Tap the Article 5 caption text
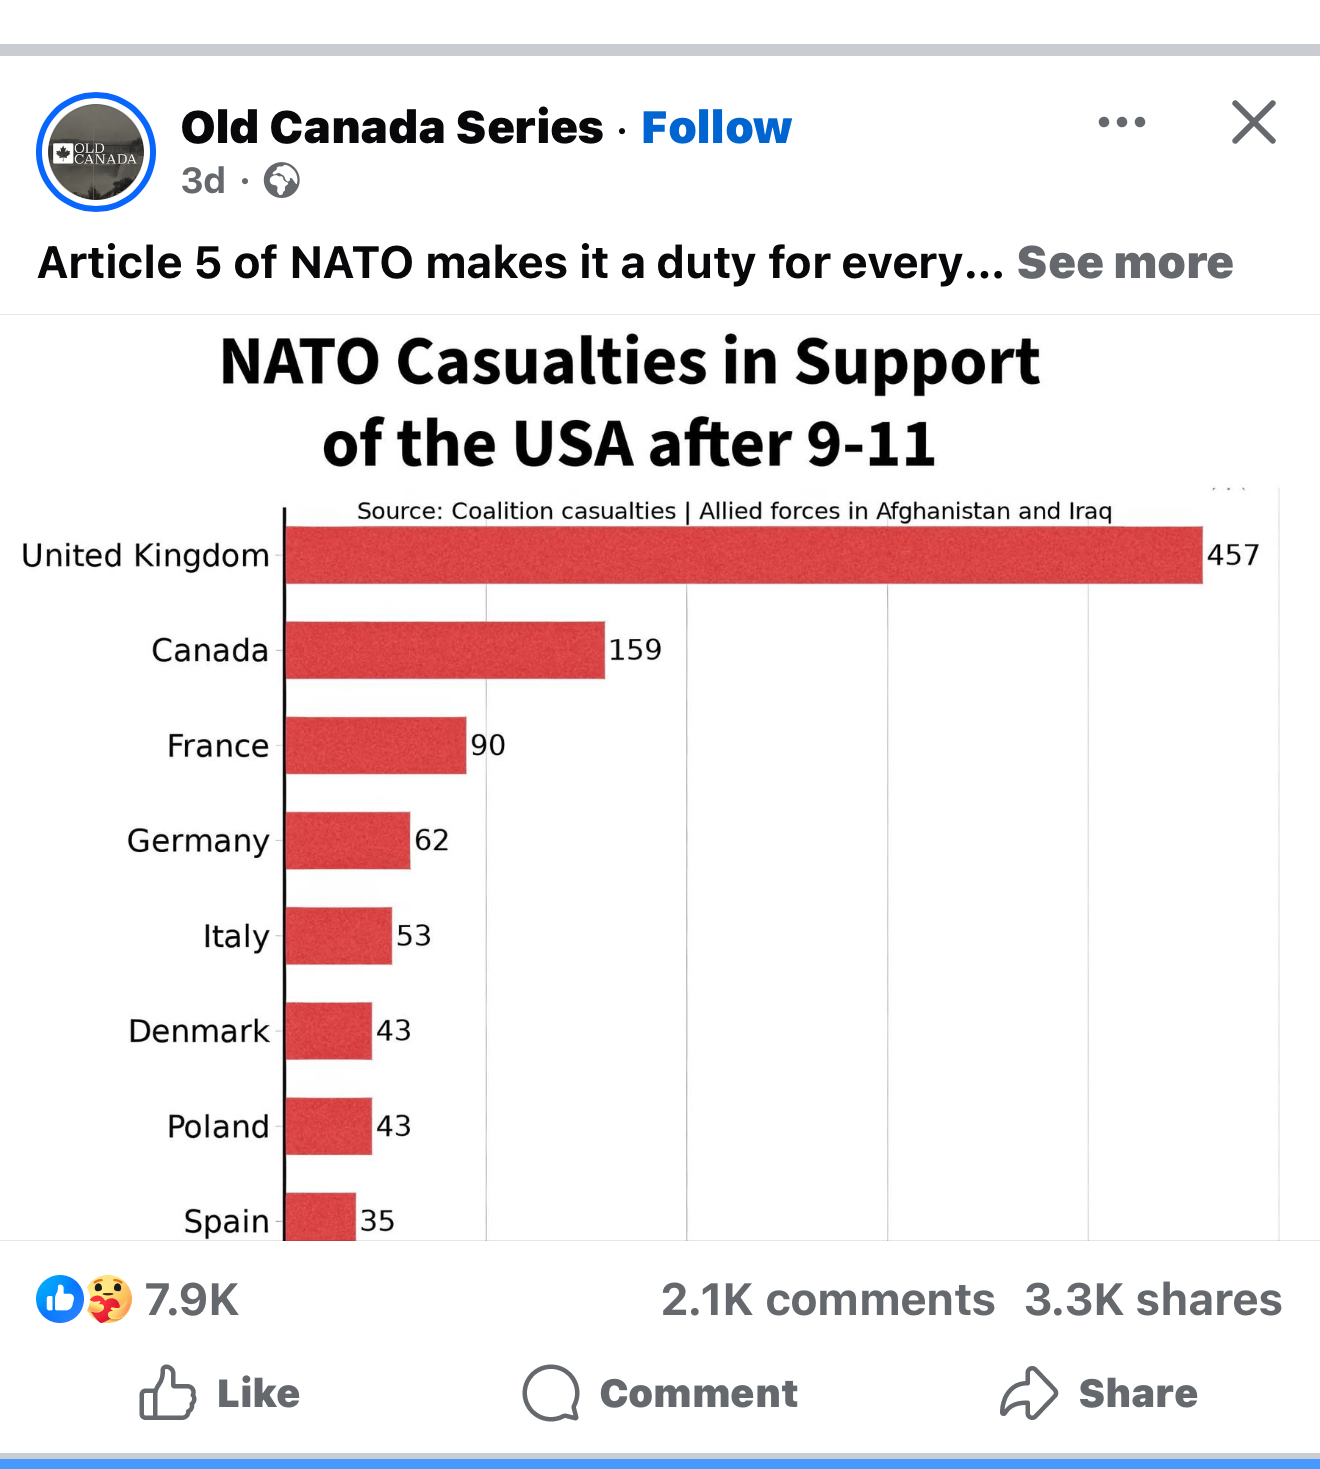Image resolution: width=1320 pixels, height=1469 pixels. 520,263
